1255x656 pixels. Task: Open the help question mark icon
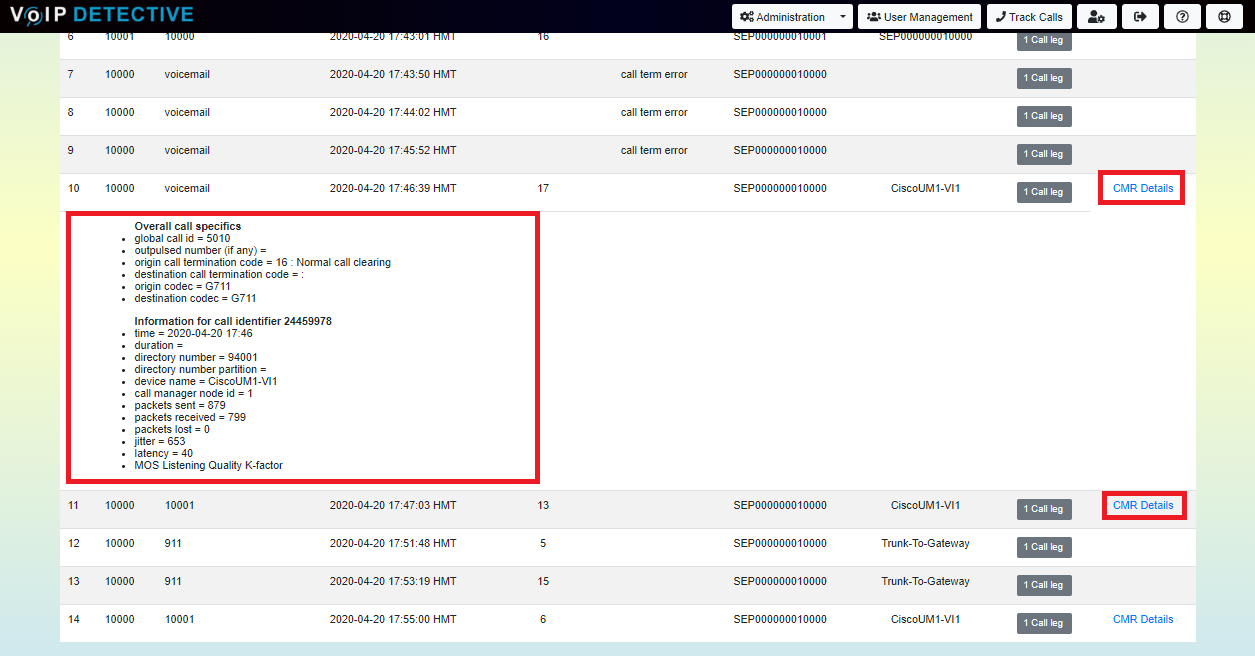(x=1182, y=17)
